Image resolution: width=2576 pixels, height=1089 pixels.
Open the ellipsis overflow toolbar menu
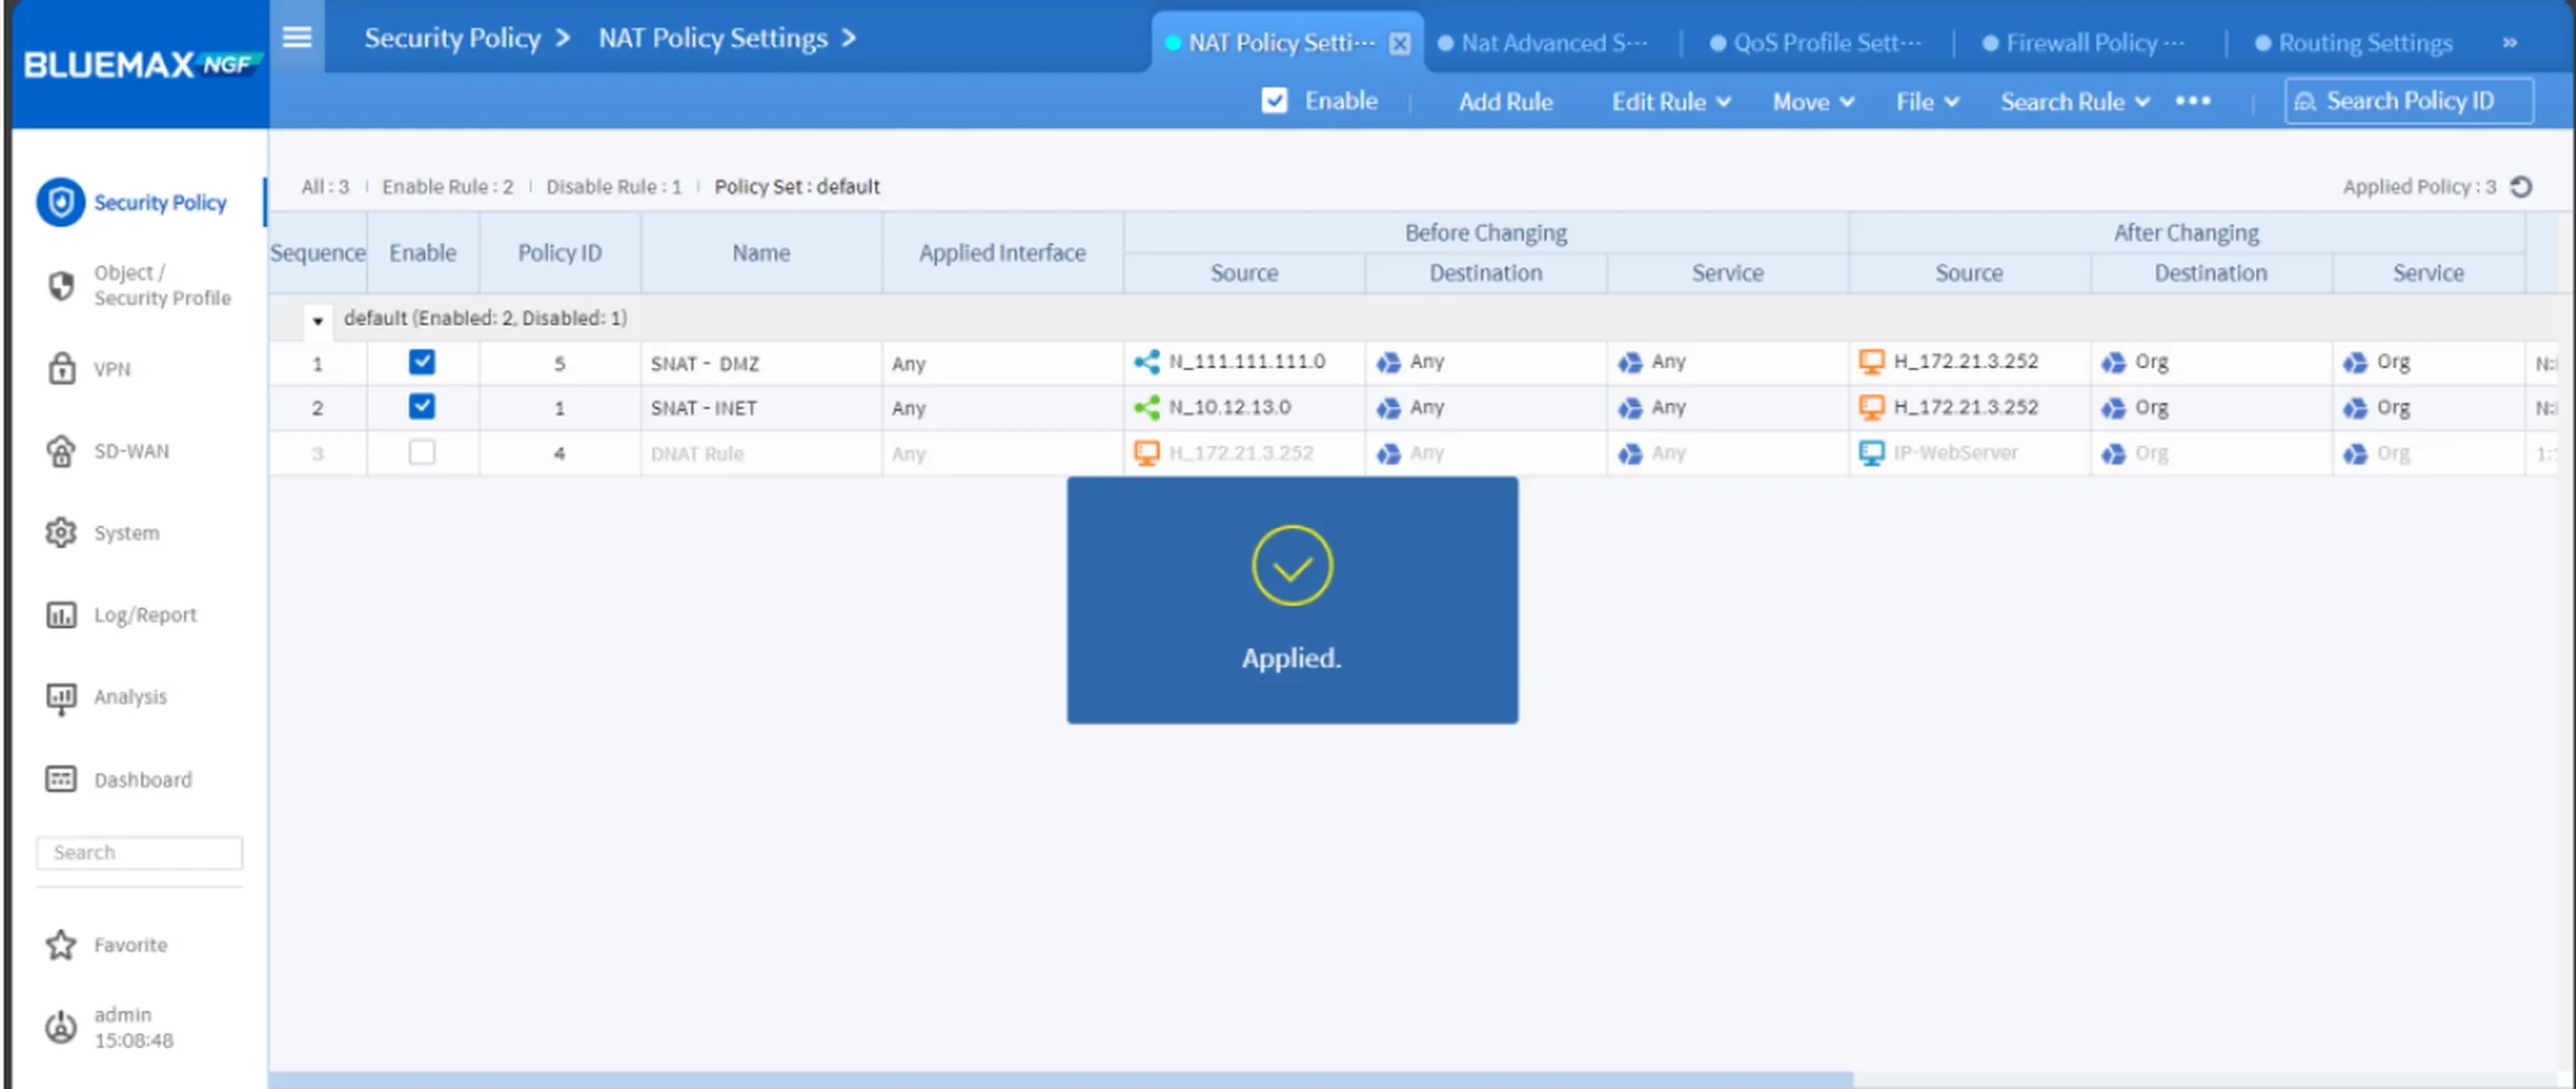(2193, 101)
